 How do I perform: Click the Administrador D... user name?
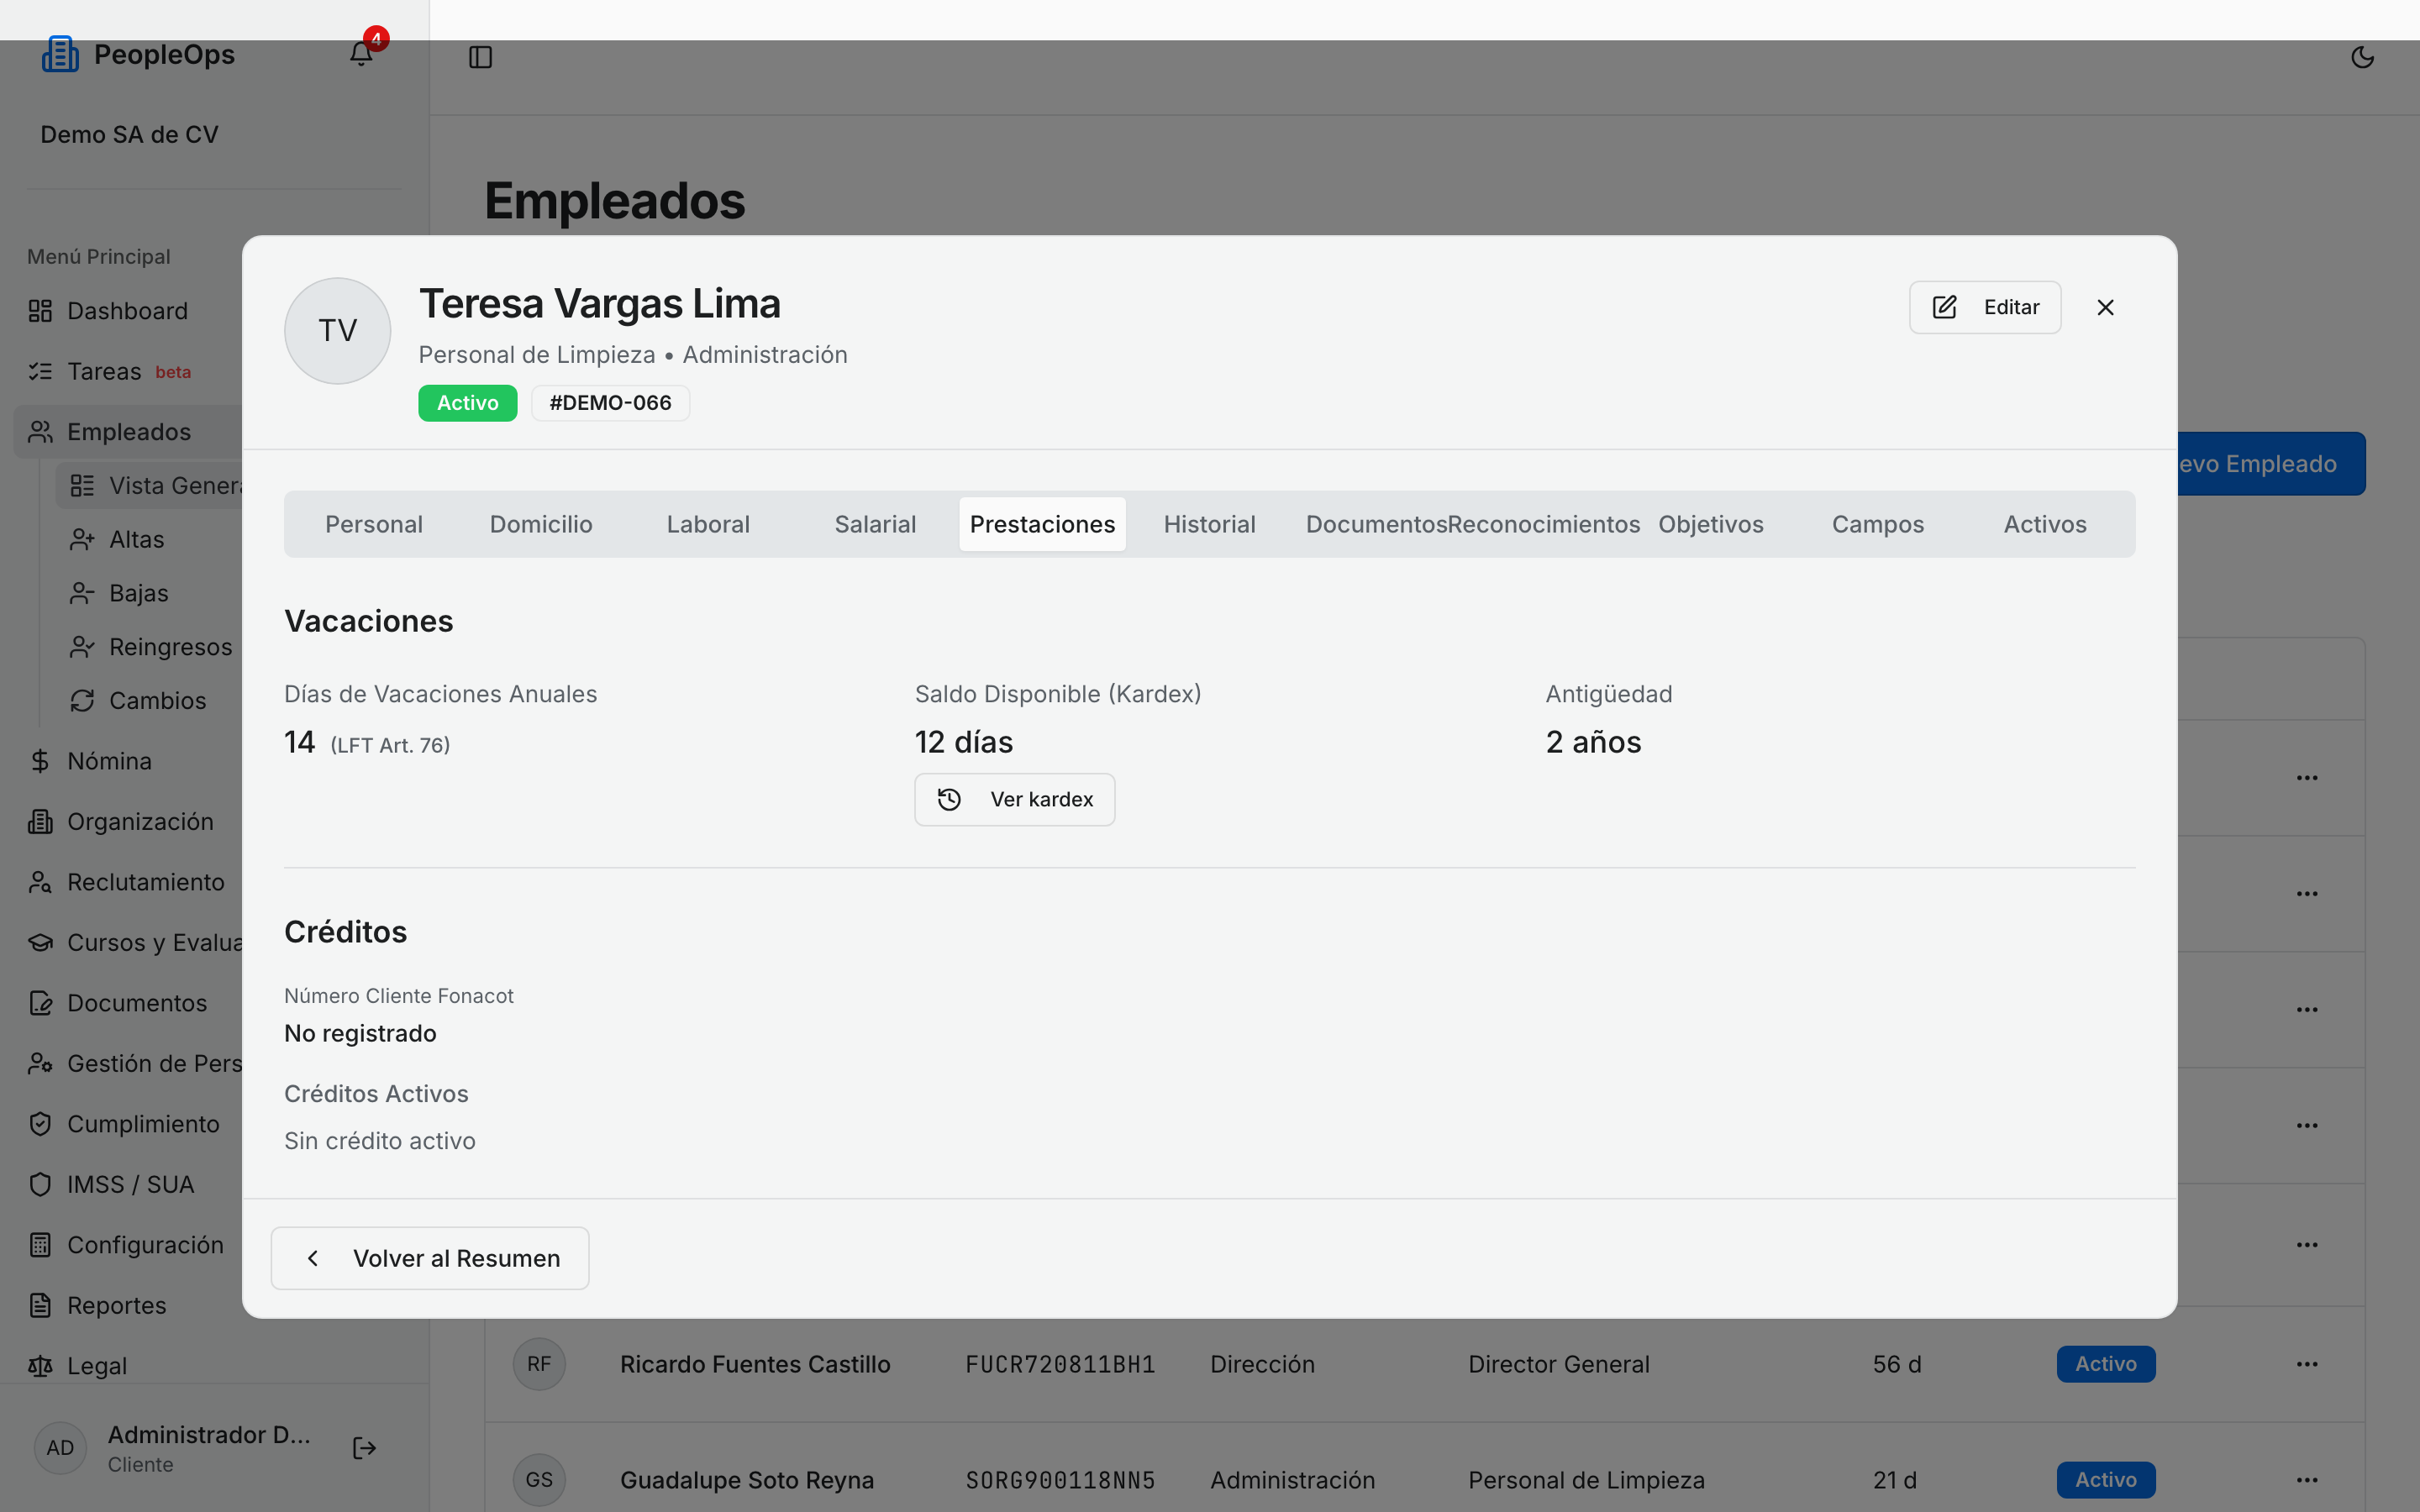[x=209, y=1435]
